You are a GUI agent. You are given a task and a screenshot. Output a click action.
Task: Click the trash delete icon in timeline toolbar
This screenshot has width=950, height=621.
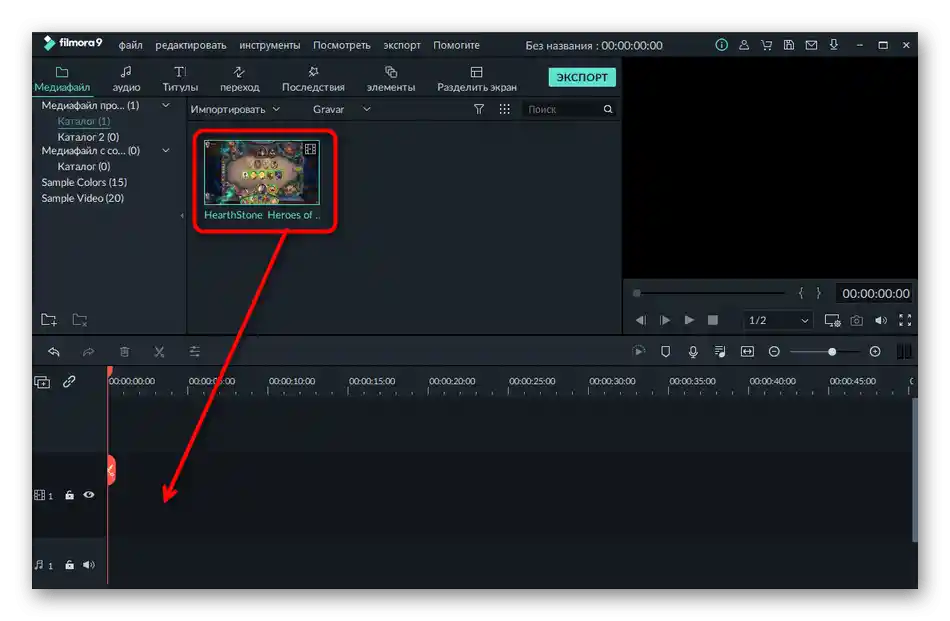[x=124, y=351]
